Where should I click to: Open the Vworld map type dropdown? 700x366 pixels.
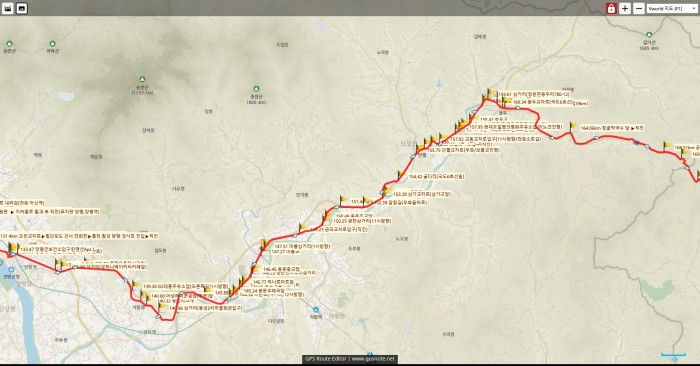(672, 8)
